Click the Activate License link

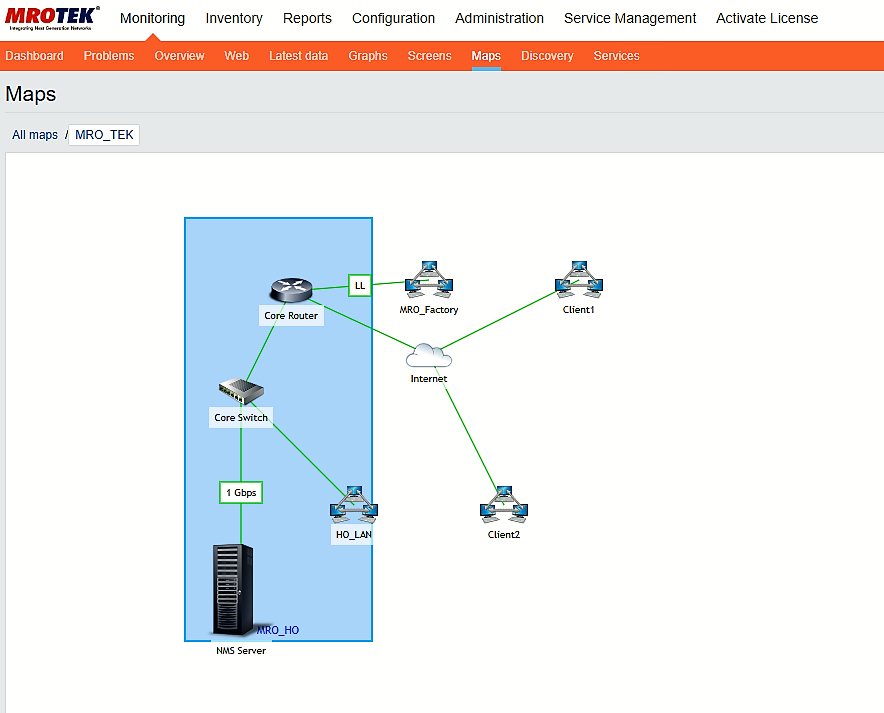767,18
